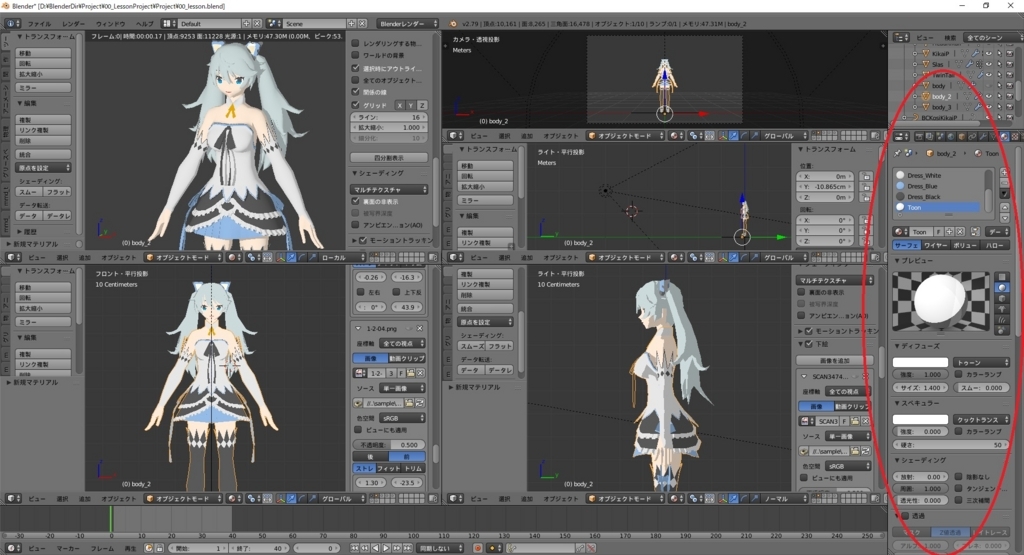Add a new material slot with plus
The height and width of the screenshot is (555, 1024).
click(1004, 172)
